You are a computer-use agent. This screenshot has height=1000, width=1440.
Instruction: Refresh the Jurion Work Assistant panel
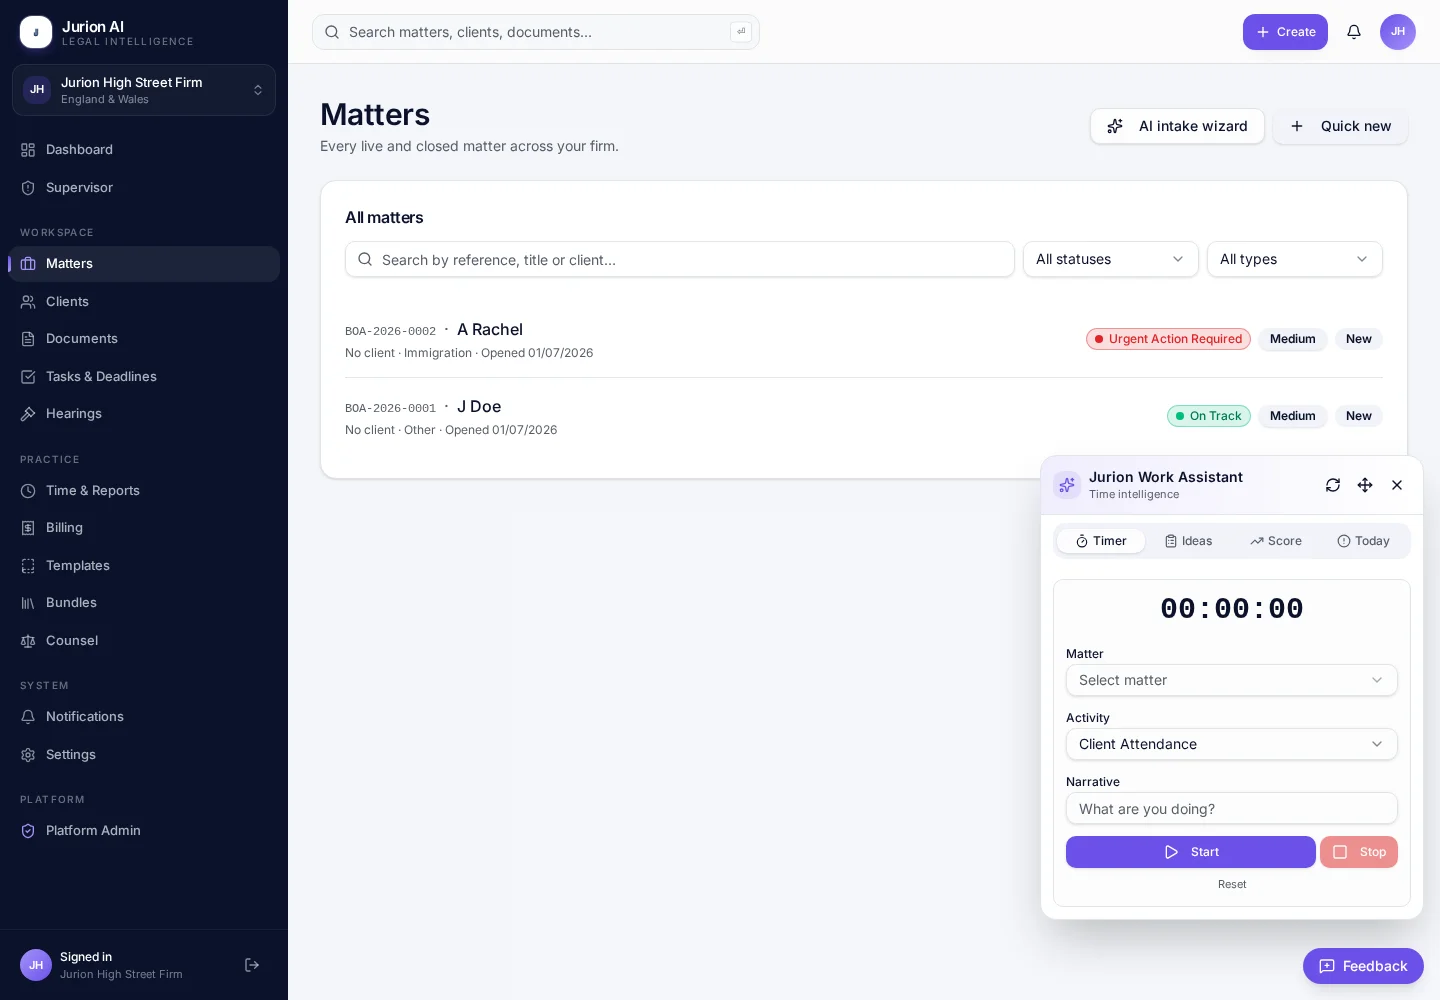1333,485
